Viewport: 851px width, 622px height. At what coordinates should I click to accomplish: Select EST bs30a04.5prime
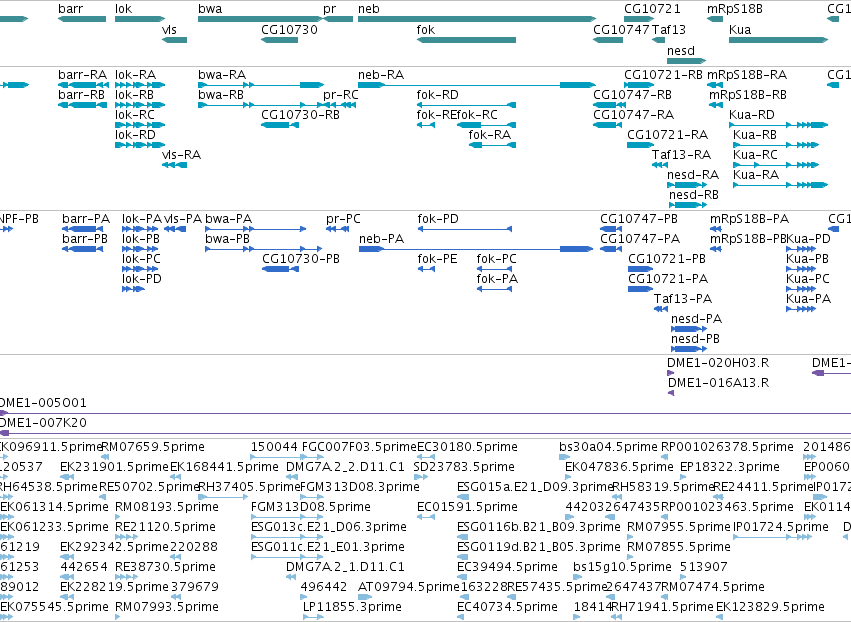(608, 447)
